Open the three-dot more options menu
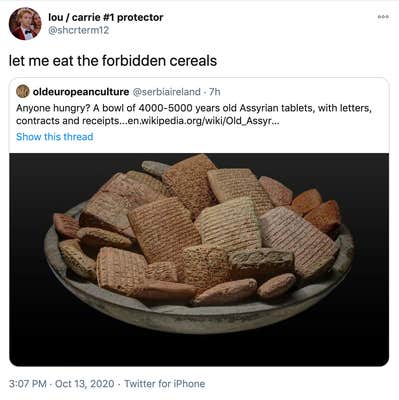Viewport: 399px width, 400px height. 383,17
